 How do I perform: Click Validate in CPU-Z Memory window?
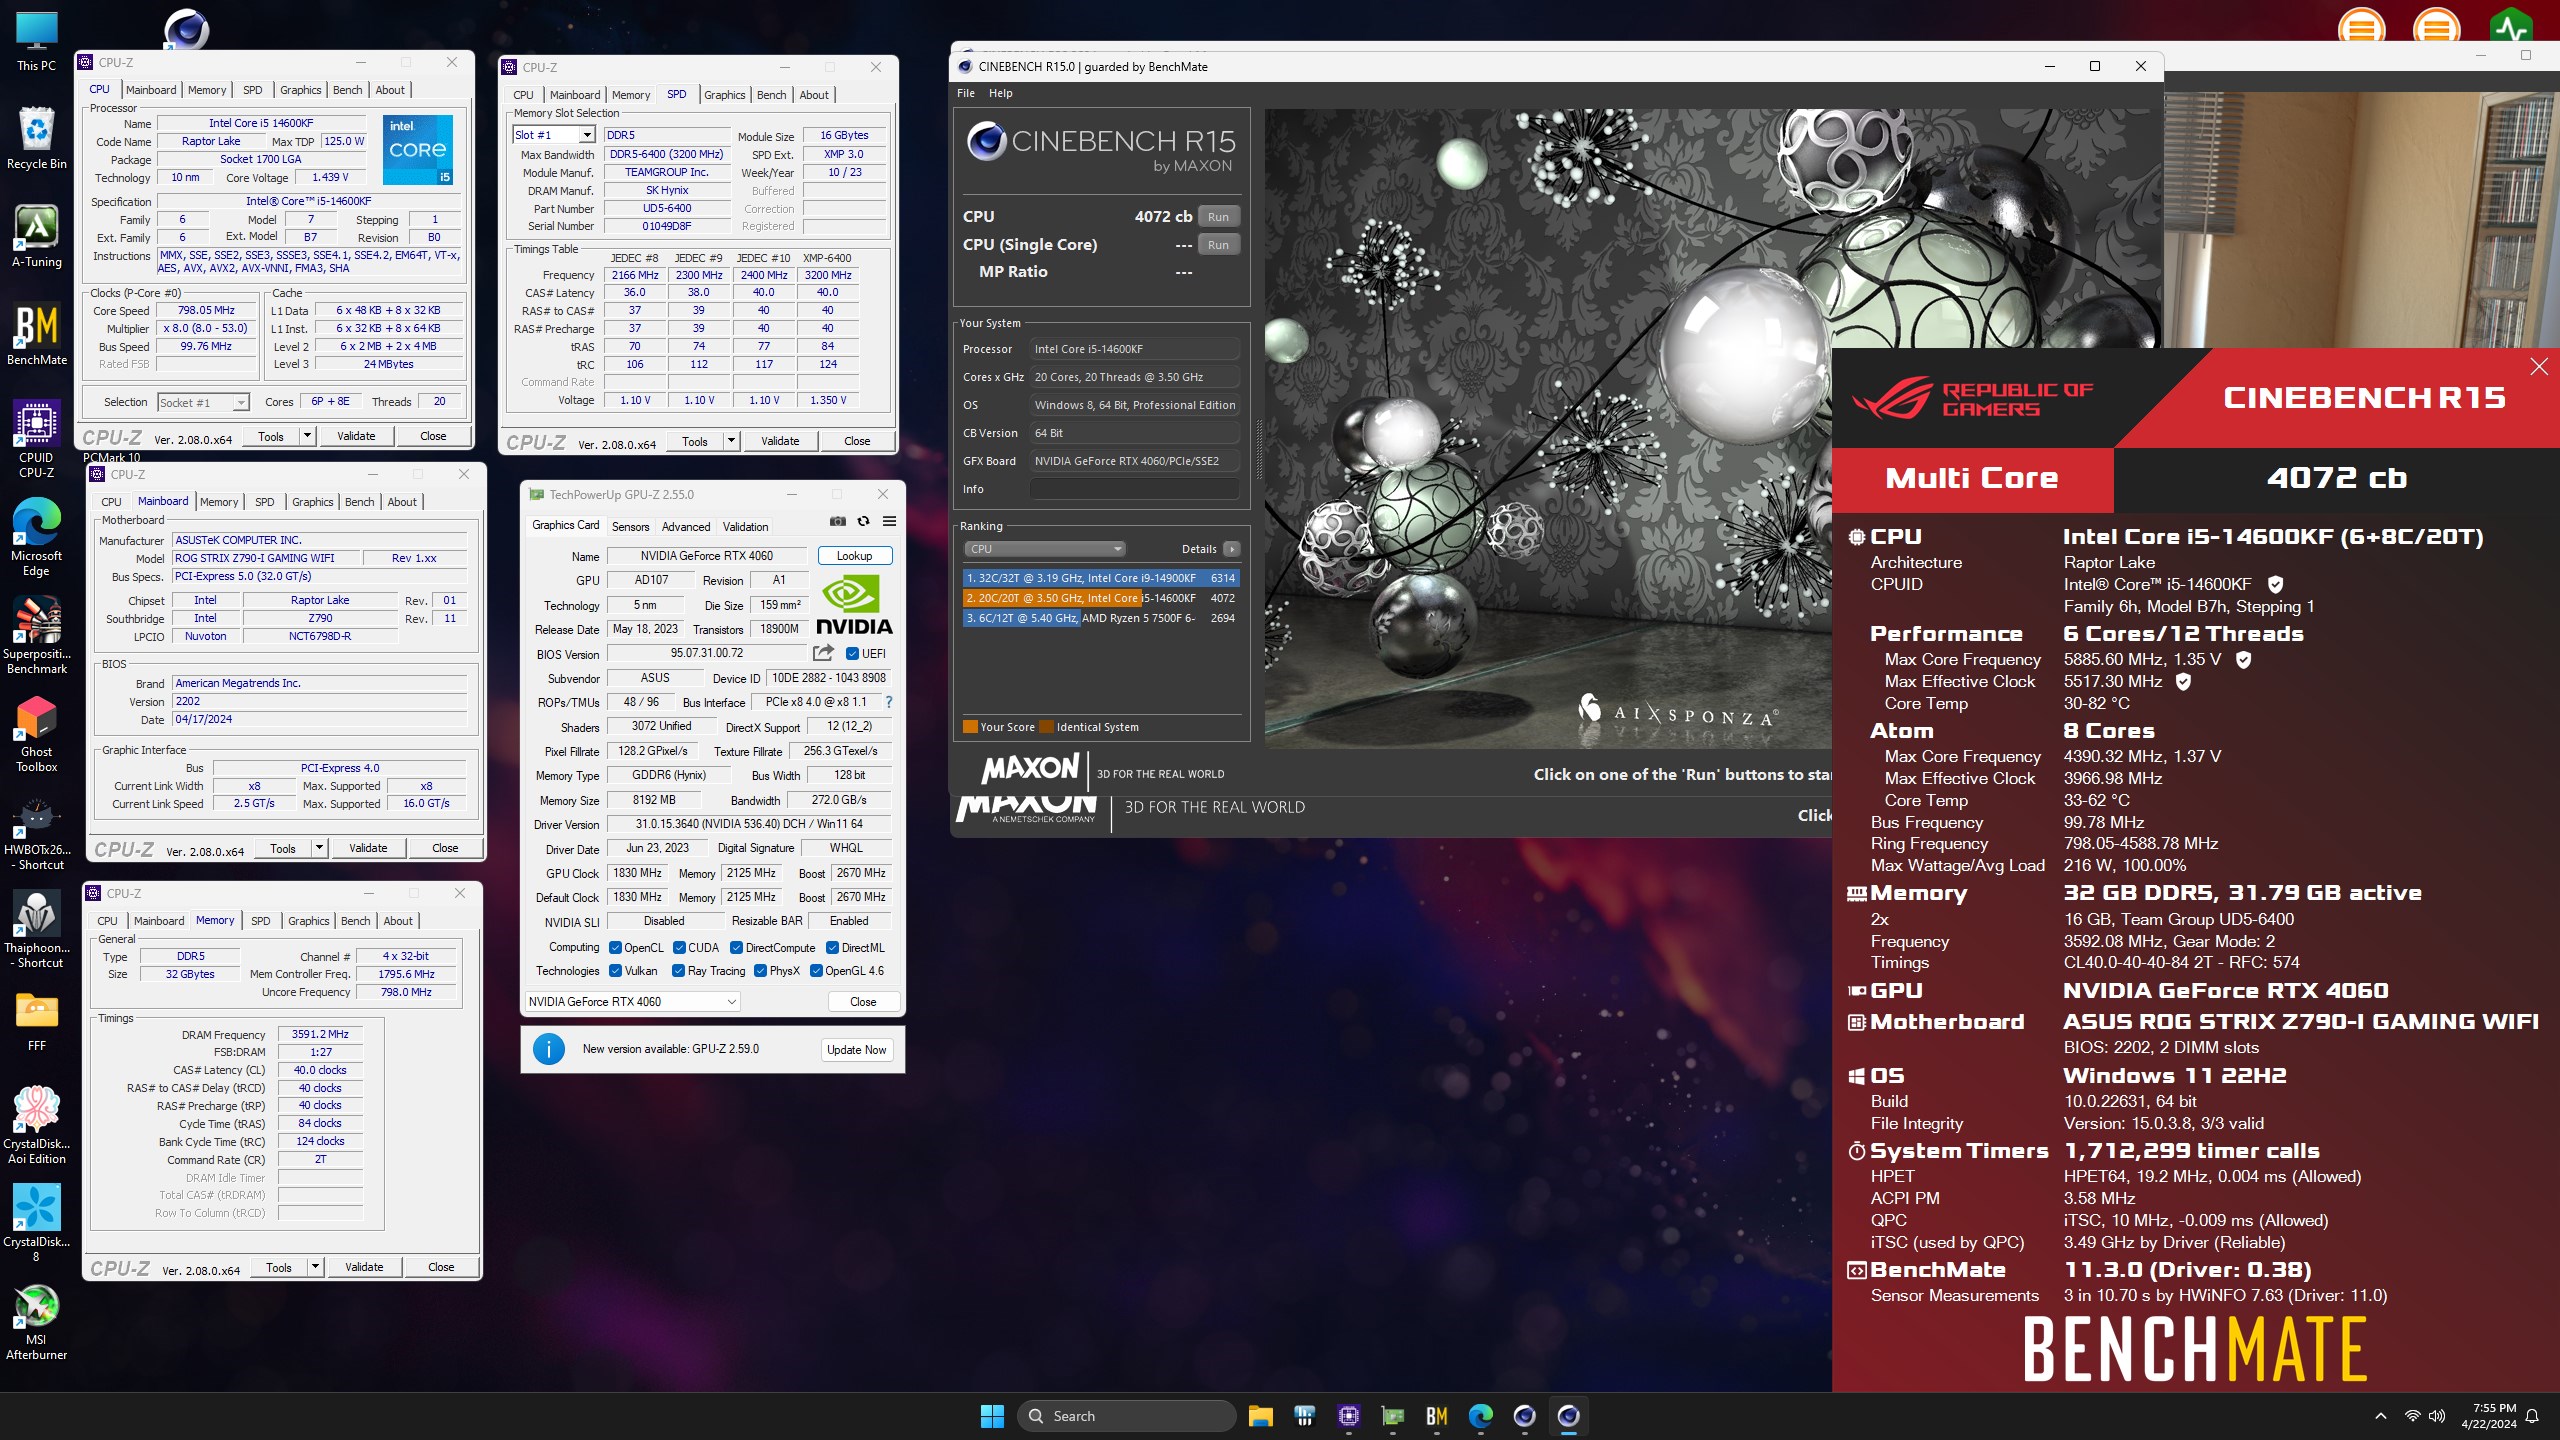coord(364,1267)
